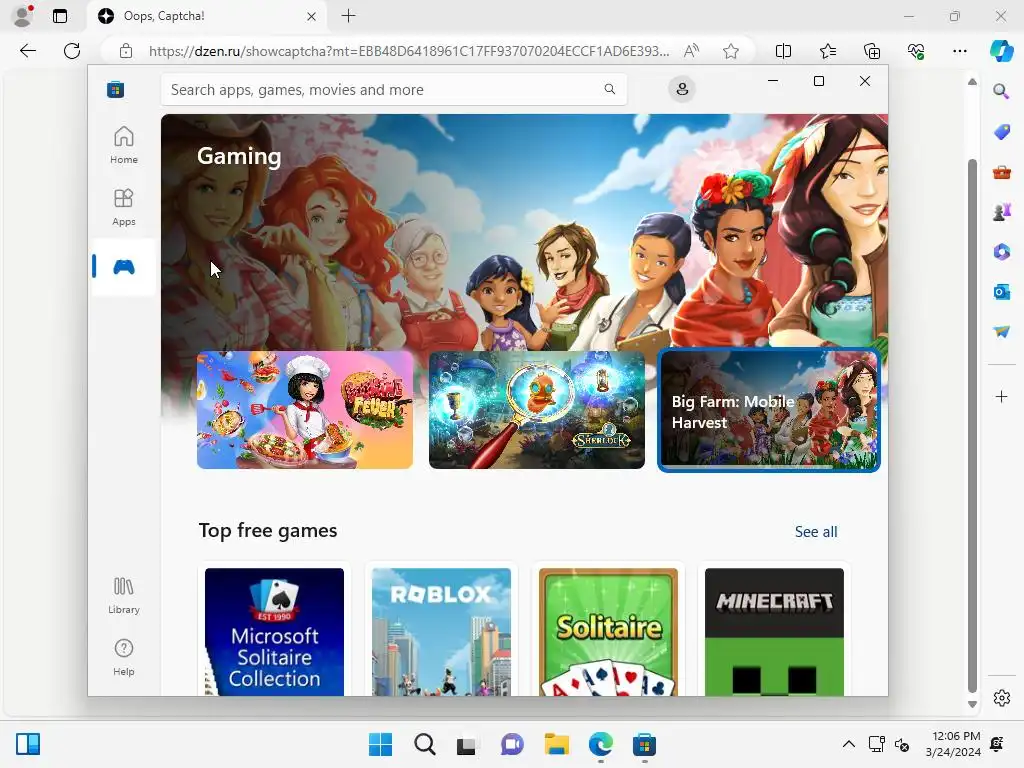
Task: Open Widgets panel on taskbar
Action: (28, 744)
